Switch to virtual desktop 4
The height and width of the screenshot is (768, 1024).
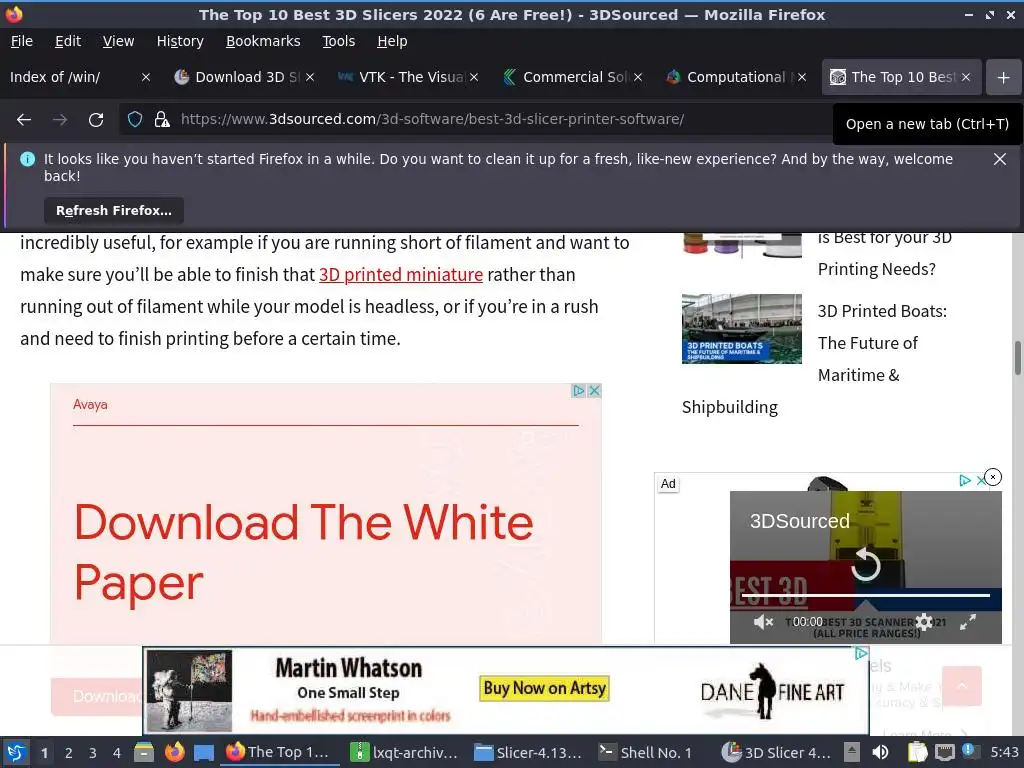pyautogui.click(x=116, y=753)
